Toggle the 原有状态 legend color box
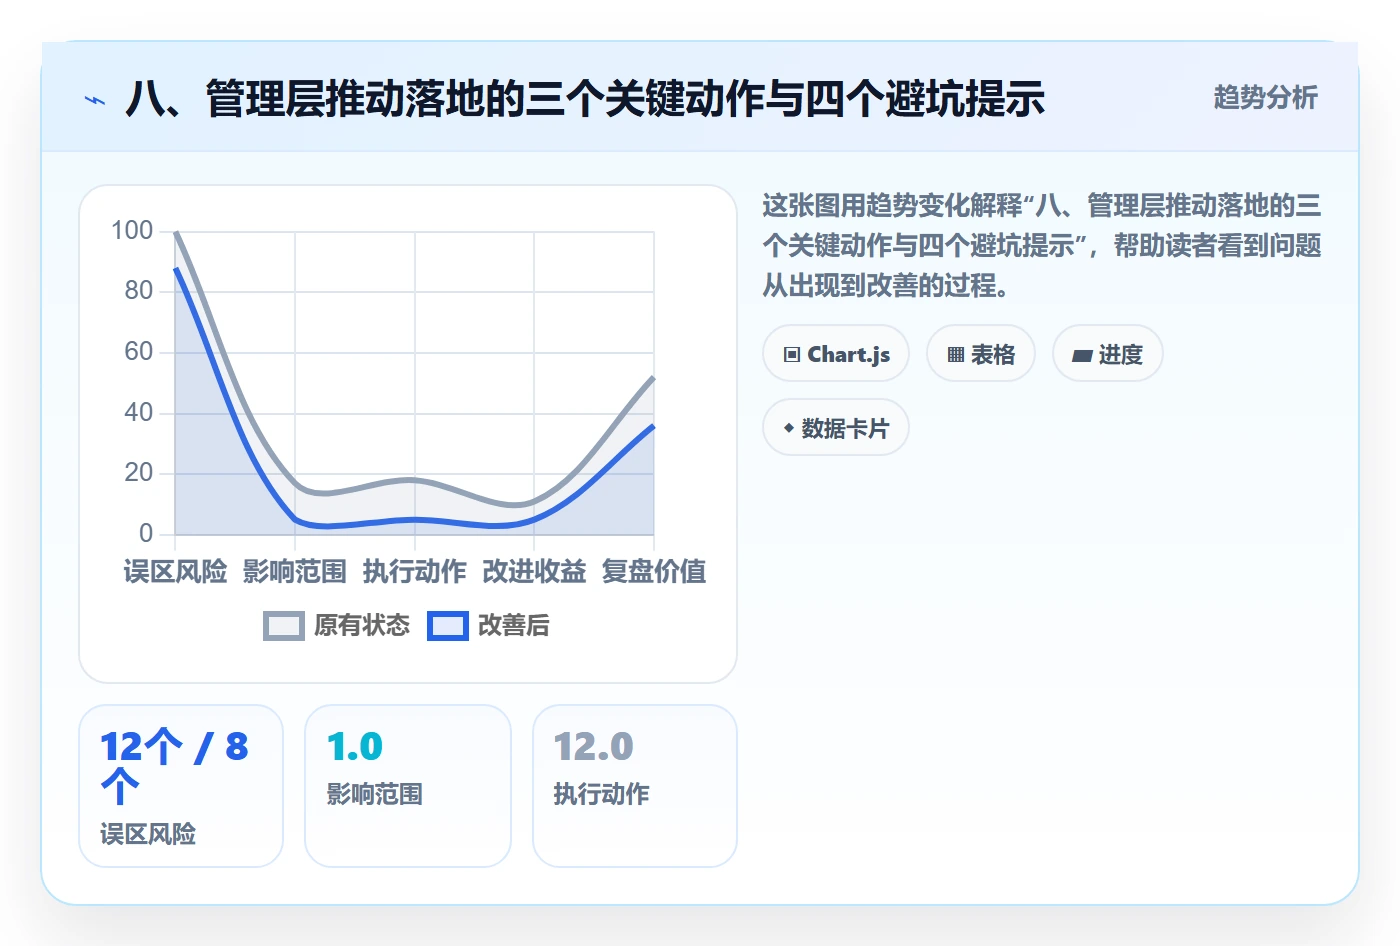The width and height of the screenshot is (1400, 946). click(x=284, y=626)
